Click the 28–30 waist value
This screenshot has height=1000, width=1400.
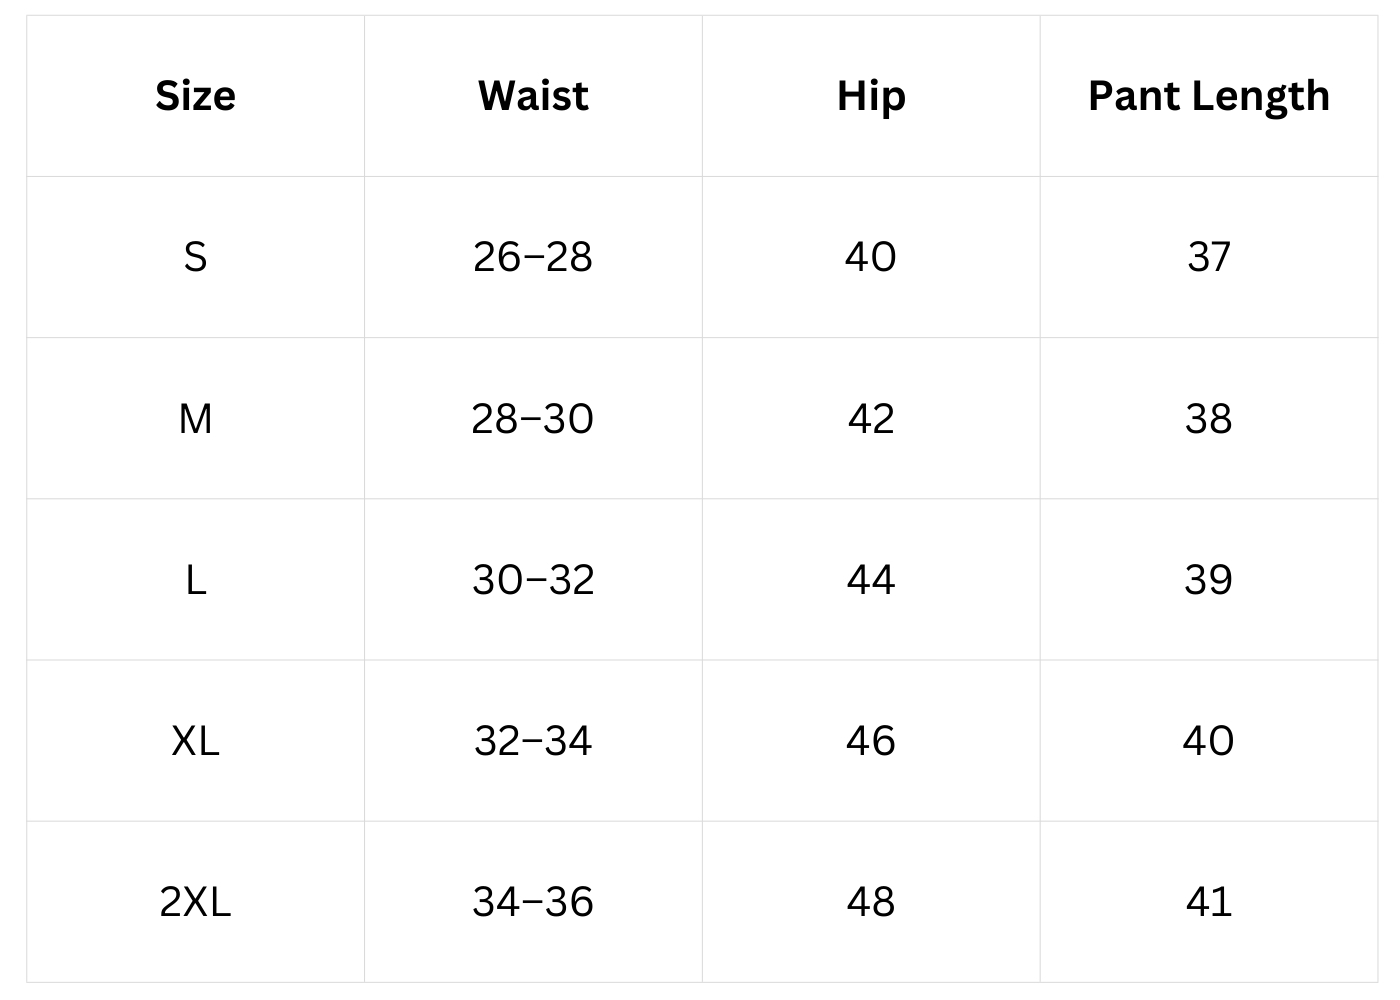(x=533, y=418)
